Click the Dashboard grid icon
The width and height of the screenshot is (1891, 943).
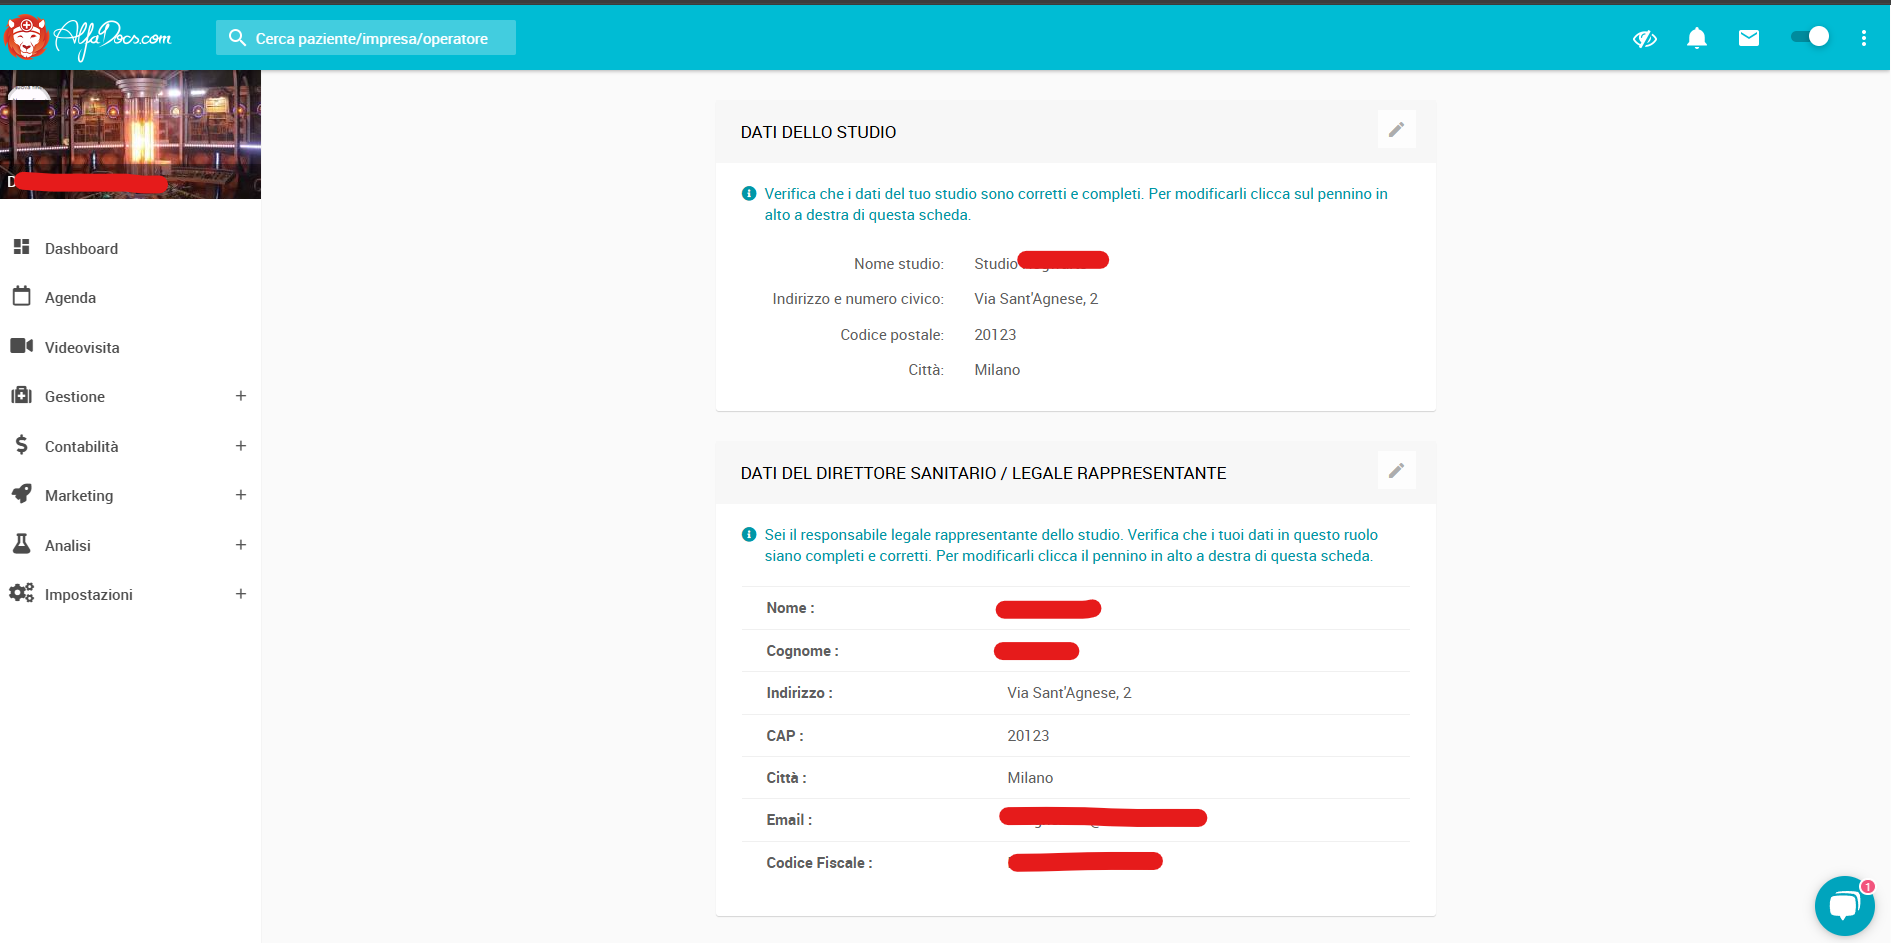(21, 246)
